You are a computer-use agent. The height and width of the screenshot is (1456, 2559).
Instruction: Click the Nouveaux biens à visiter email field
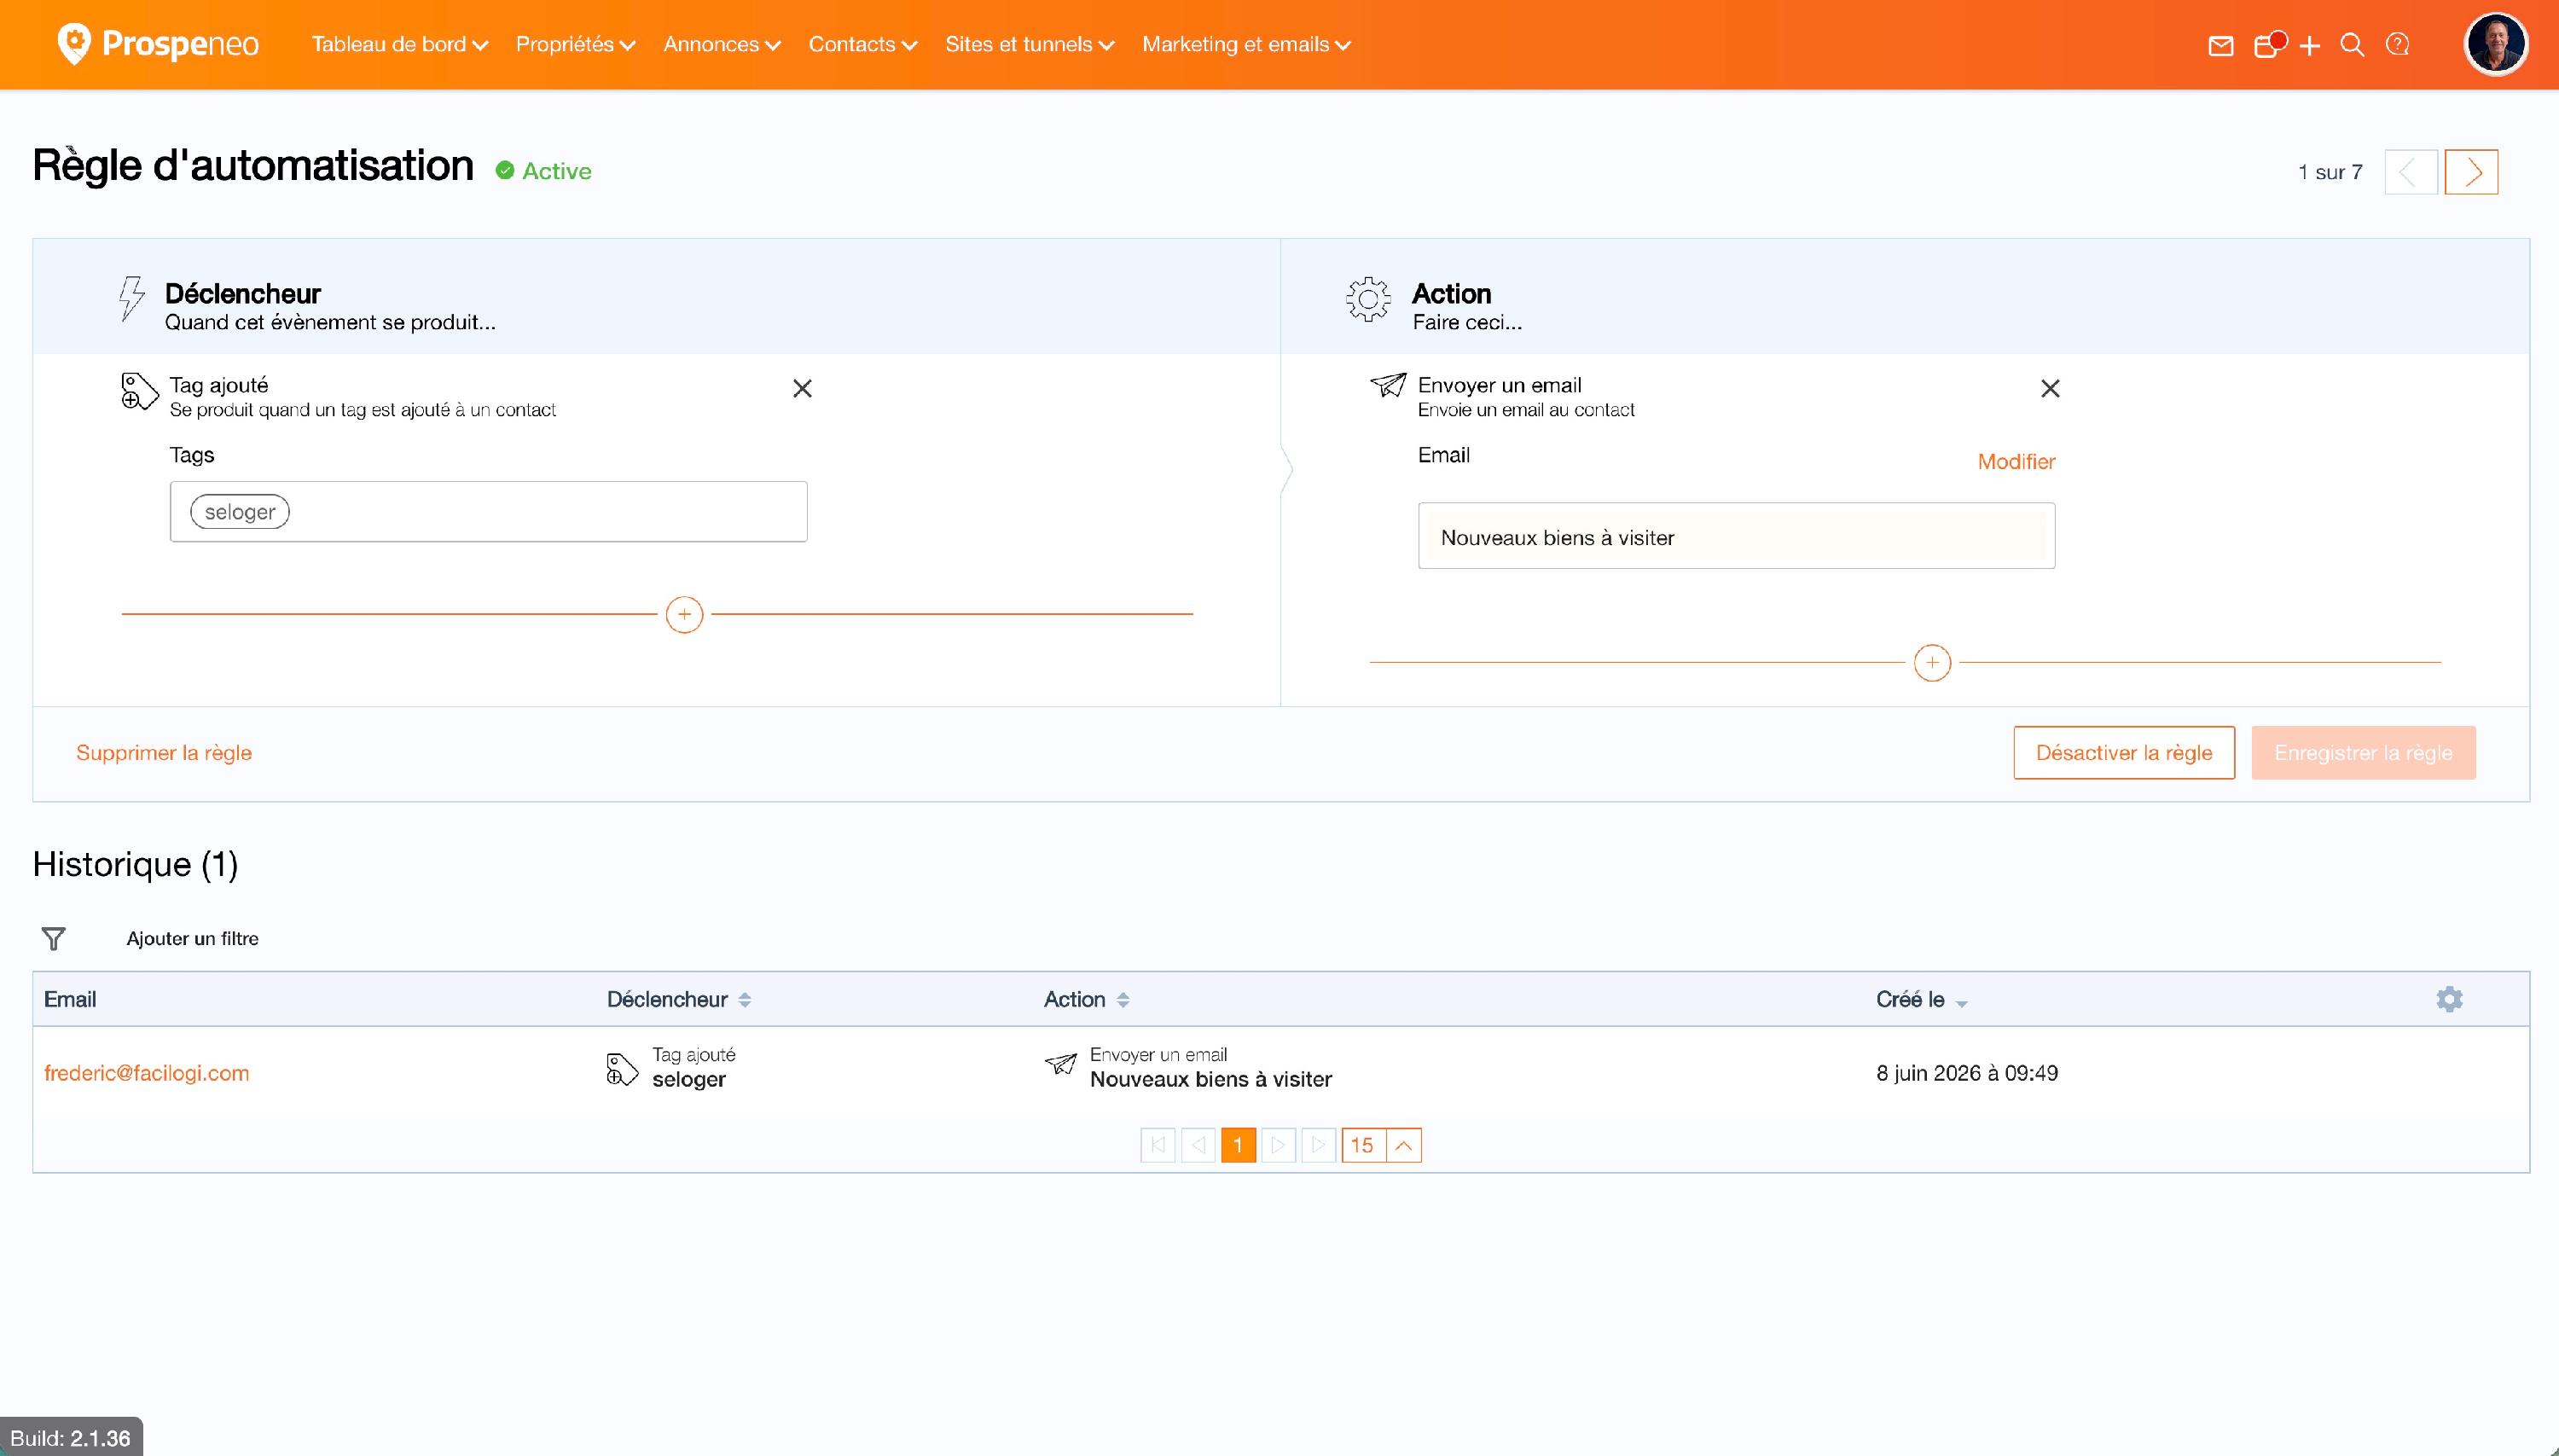[1736, 536]
